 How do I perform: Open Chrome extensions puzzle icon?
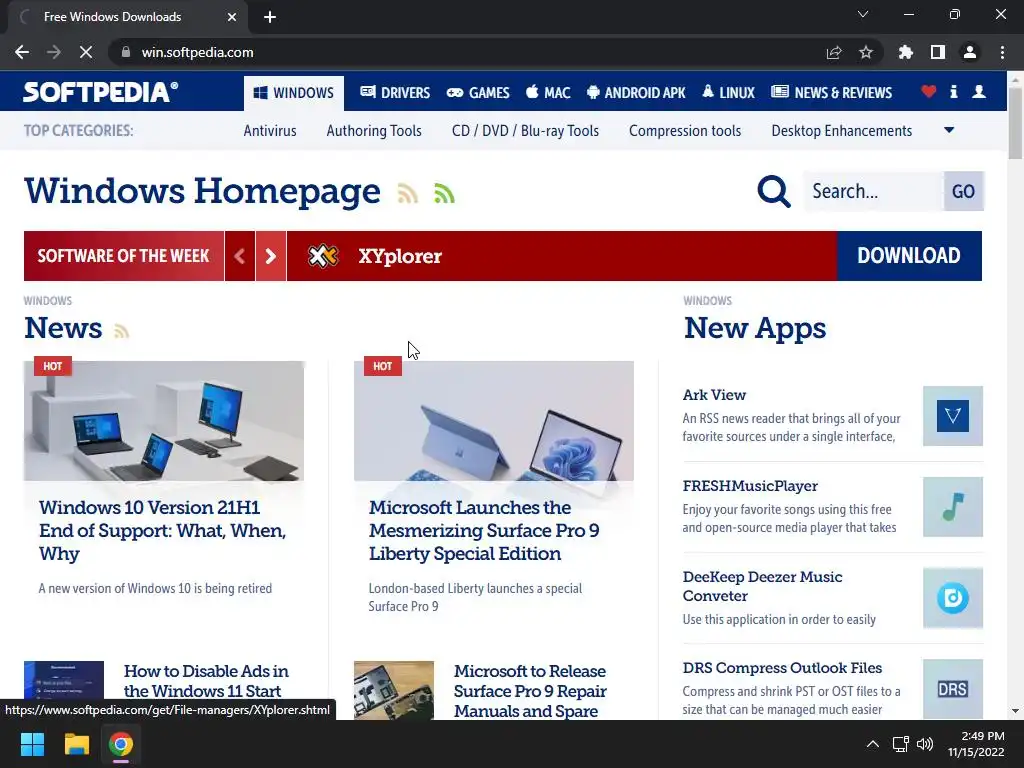[906, 52]
